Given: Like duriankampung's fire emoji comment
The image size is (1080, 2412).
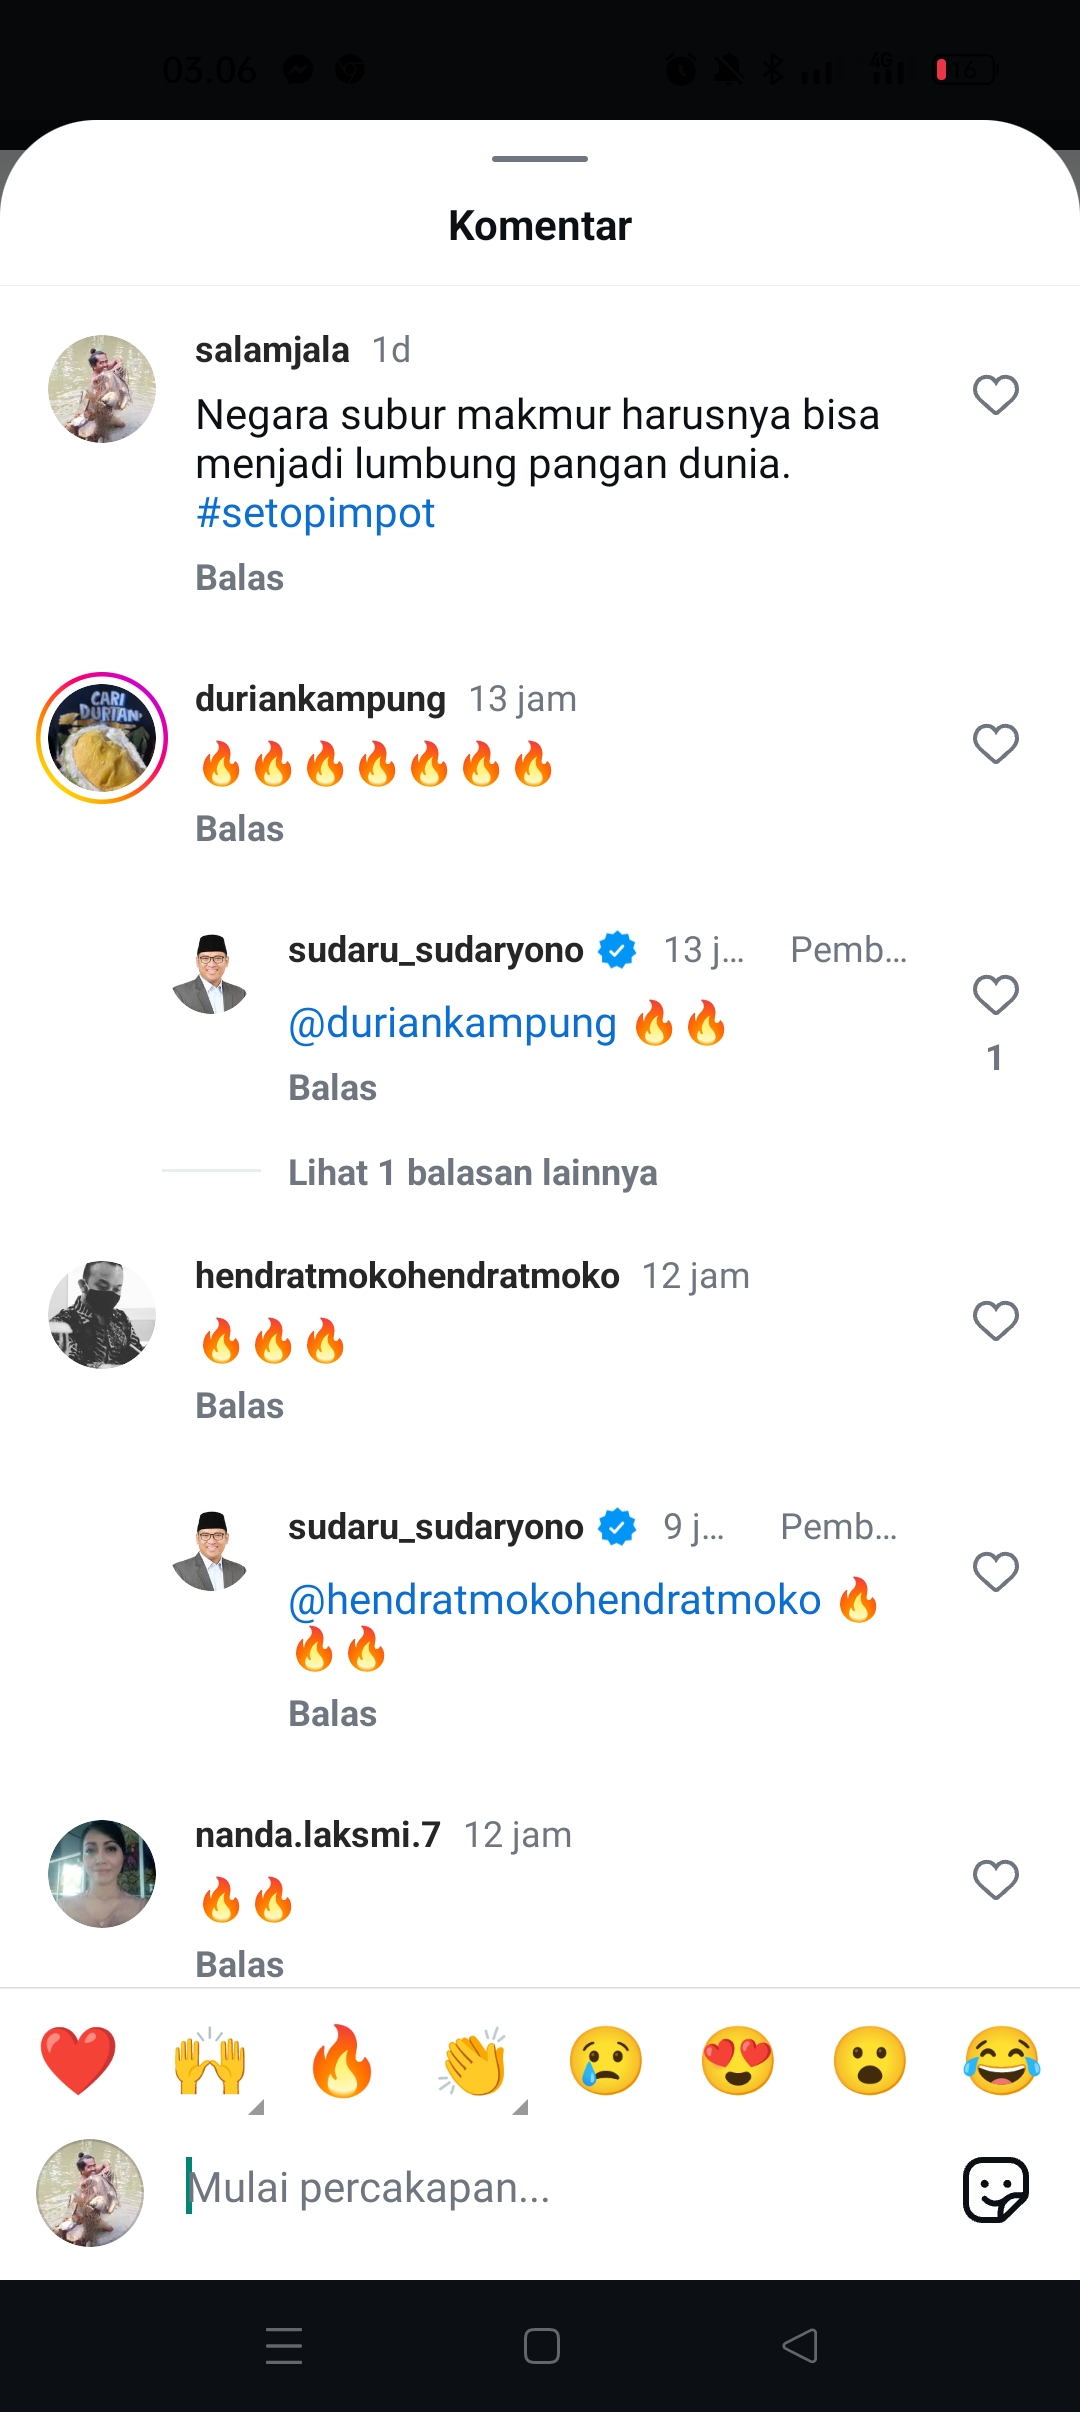Looking at the screenshot, I should coord(995,744).
